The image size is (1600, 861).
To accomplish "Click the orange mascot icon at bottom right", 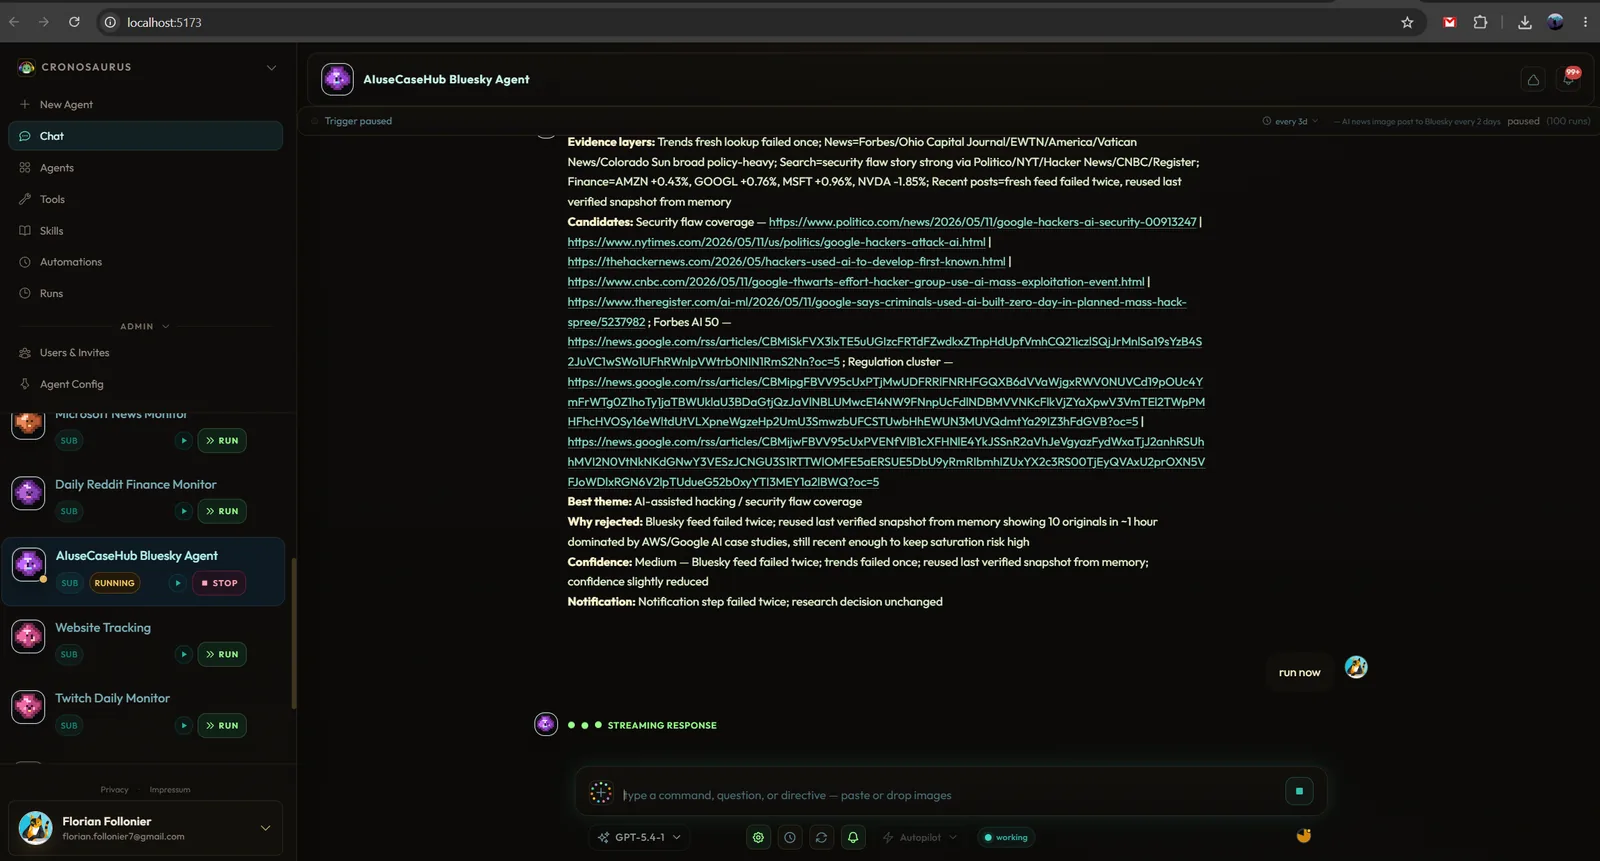I will point(1304,835).
